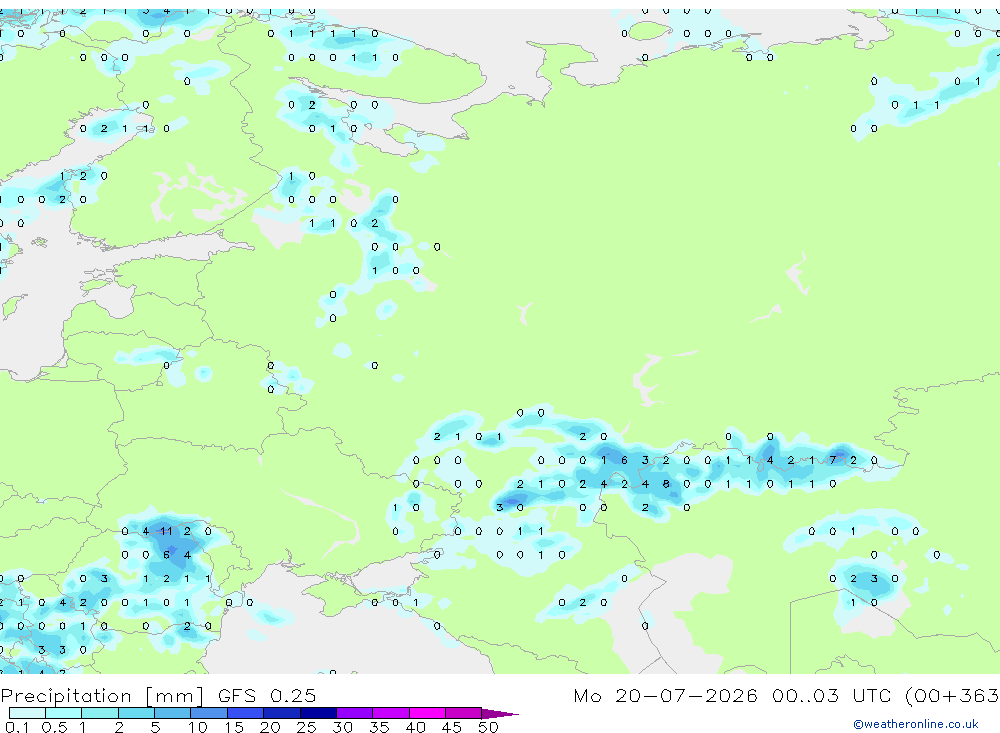Pick the 25 to 30 mm legend swatch
Image resolution: width=1000 pixels, height=733 pixels.
(318, 713)
